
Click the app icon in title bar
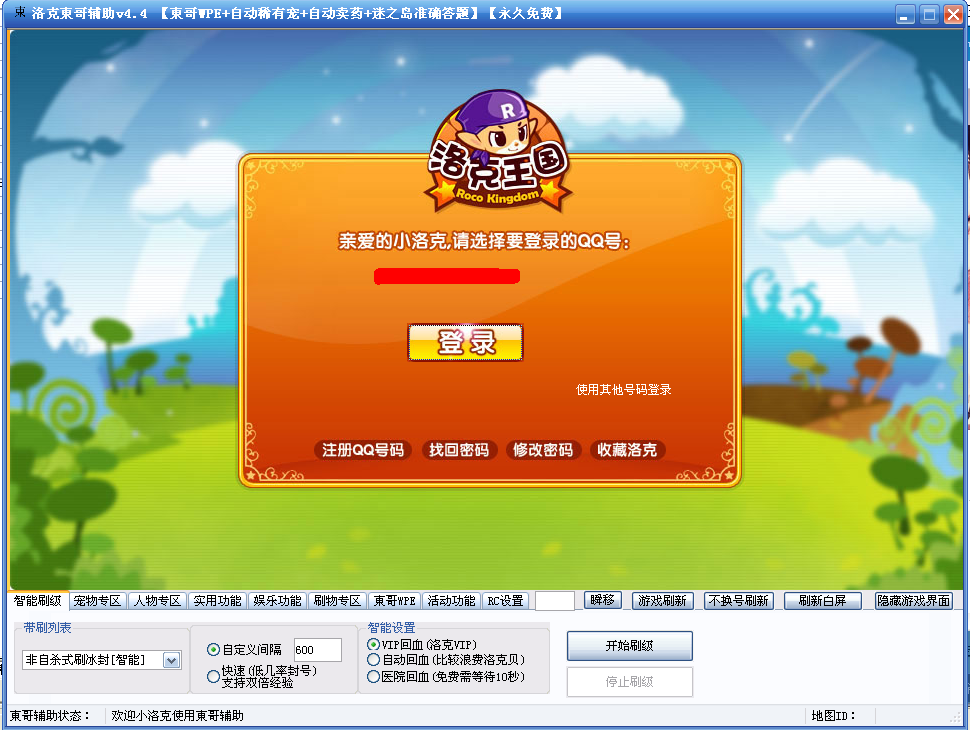click(x=19, y=12)
